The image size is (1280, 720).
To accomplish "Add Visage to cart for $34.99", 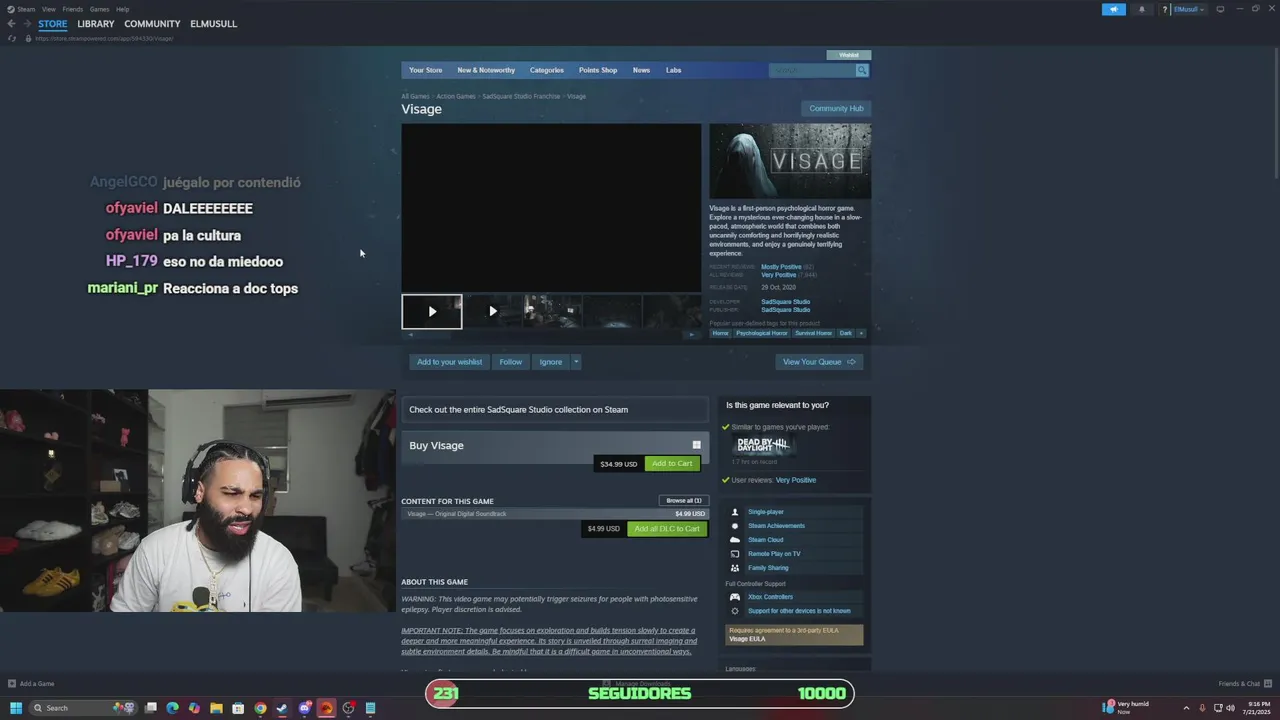I will pyautogui.click(x=672, y=464).
